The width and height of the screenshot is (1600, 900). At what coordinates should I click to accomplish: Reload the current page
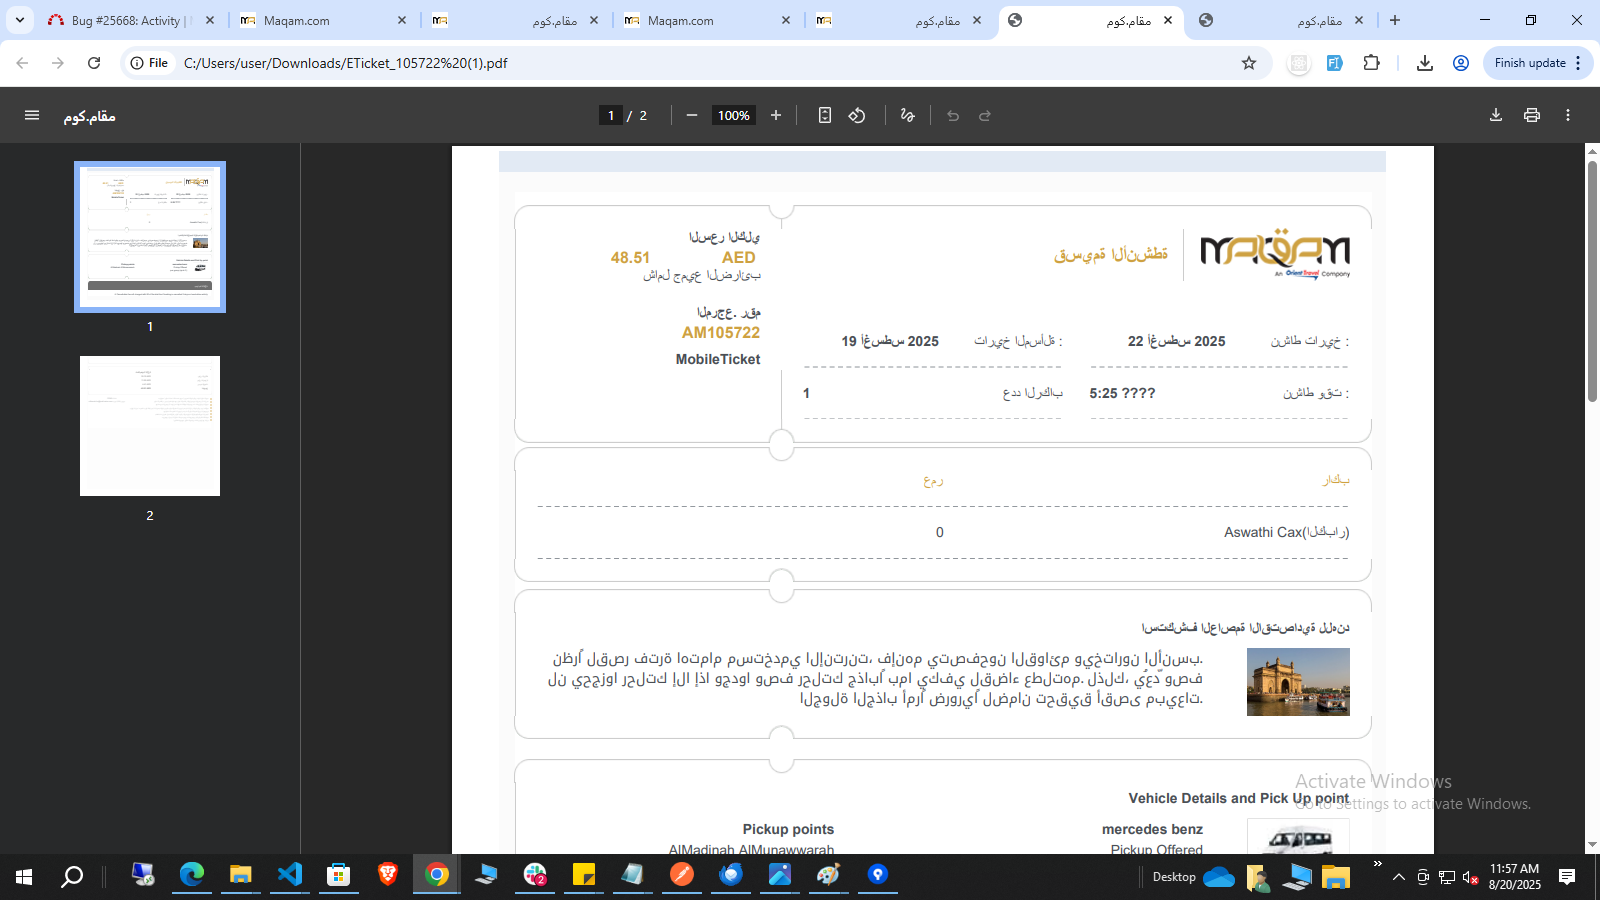[94, 63]
